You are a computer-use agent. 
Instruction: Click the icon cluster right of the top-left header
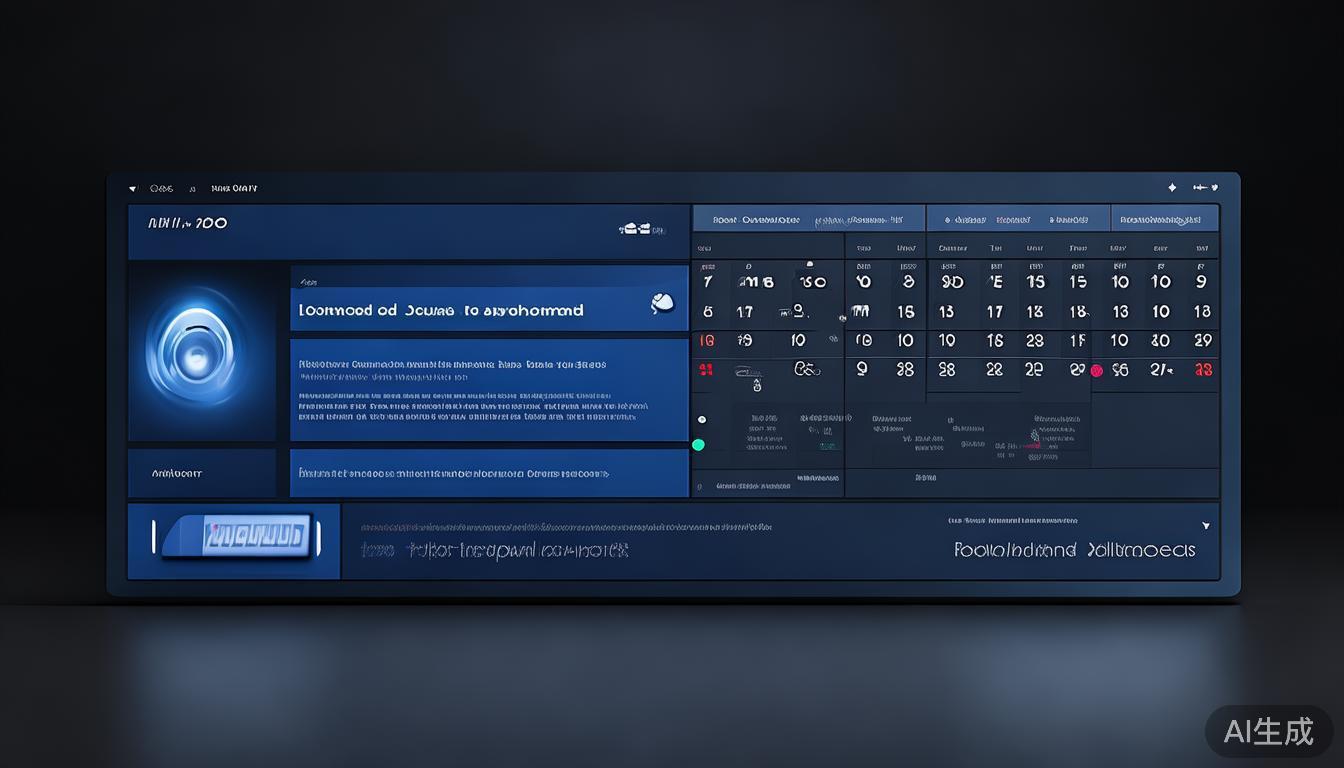click(x=641, y=229)
